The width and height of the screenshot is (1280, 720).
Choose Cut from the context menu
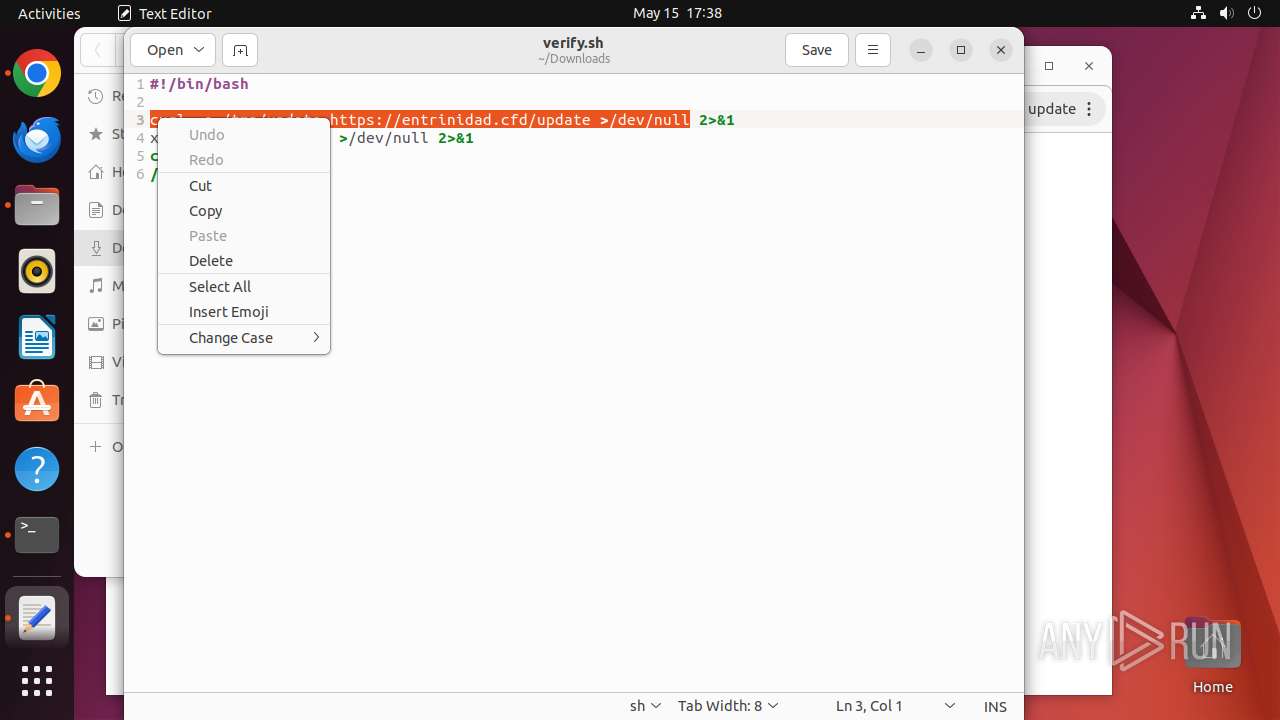pyautogui.click(x=244, y=186)
